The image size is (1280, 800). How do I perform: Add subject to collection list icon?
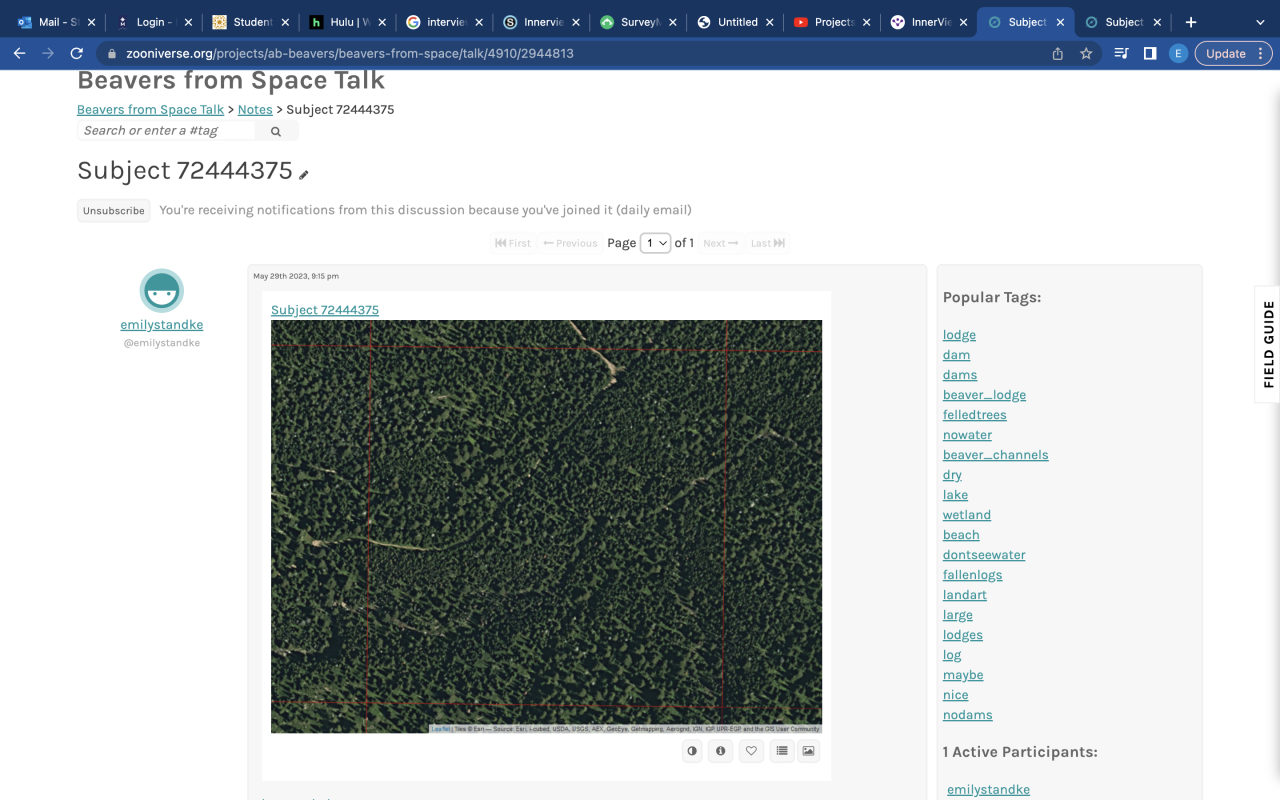(x=781, y=751)
